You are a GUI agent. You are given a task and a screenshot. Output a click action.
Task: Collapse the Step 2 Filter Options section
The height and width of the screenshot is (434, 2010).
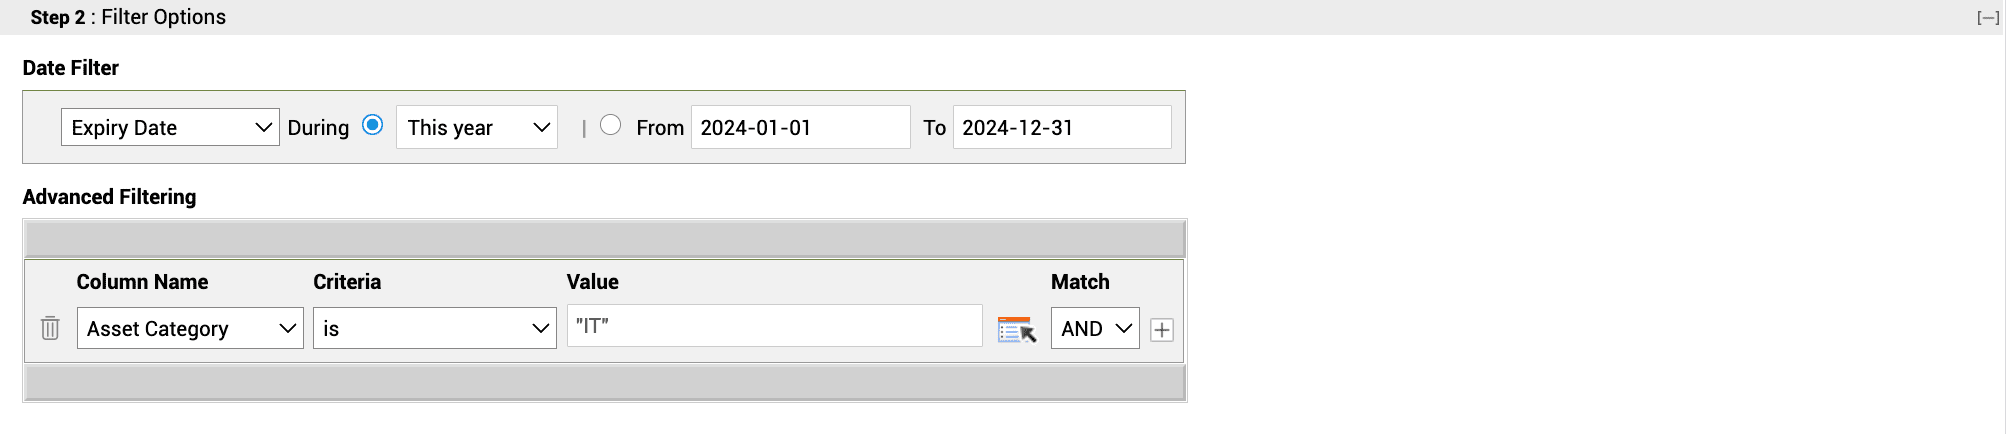(1987, 18)
